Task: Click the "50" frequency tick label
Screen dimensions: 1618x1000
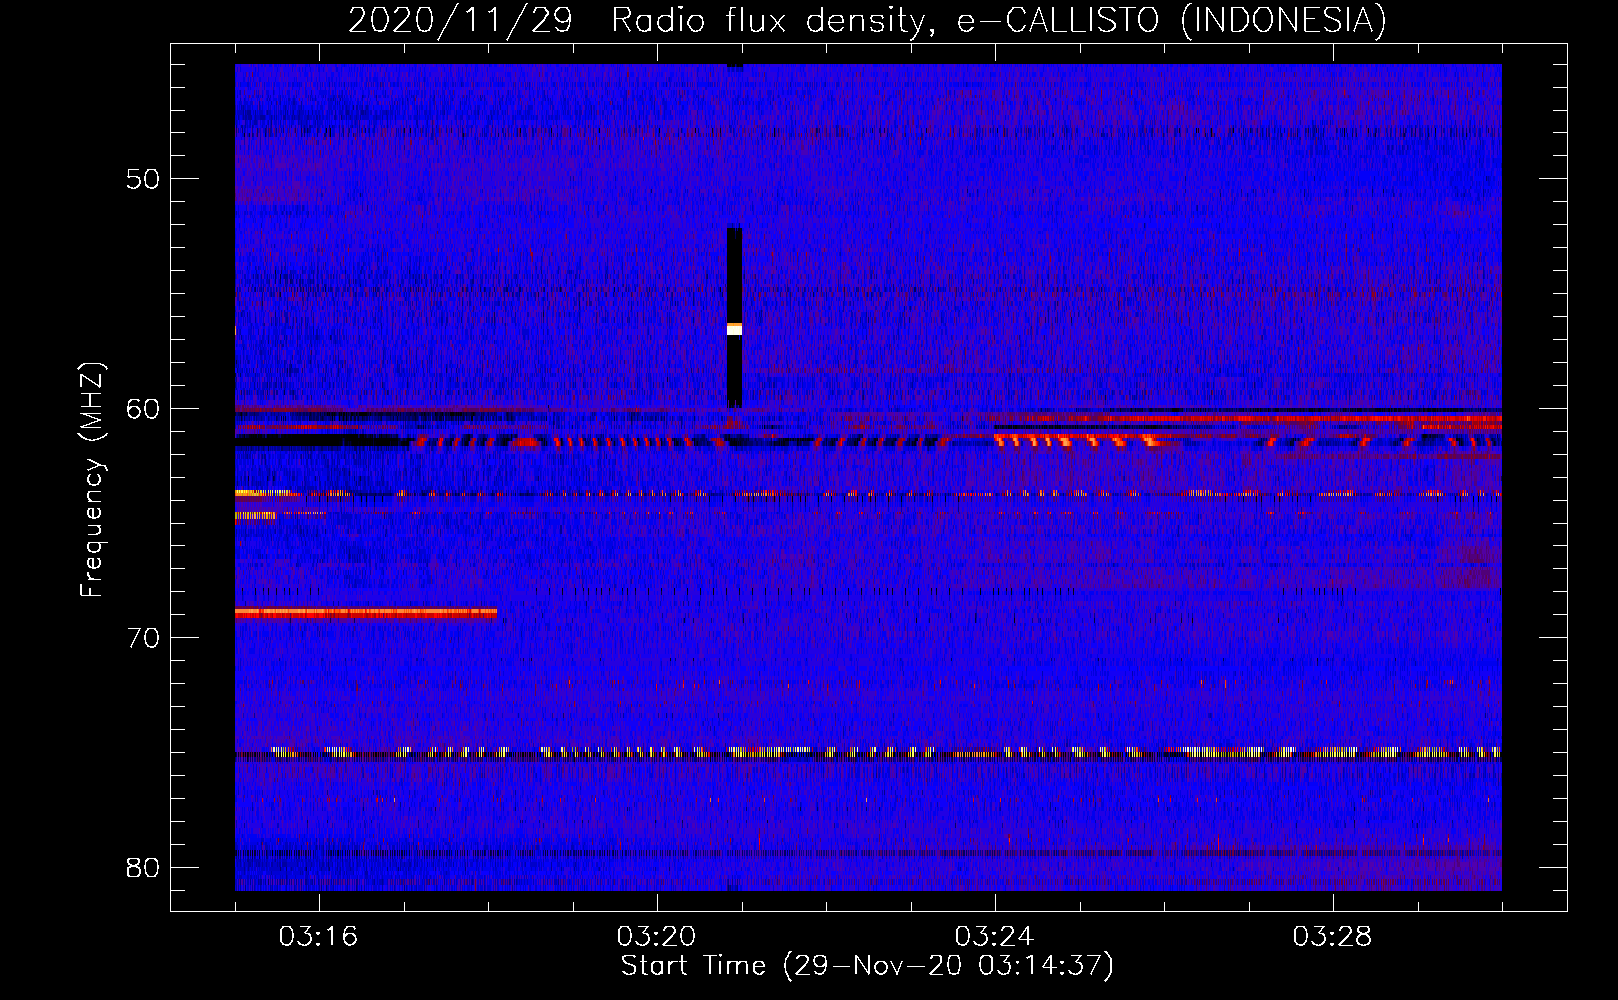Action: click(143, 179)
